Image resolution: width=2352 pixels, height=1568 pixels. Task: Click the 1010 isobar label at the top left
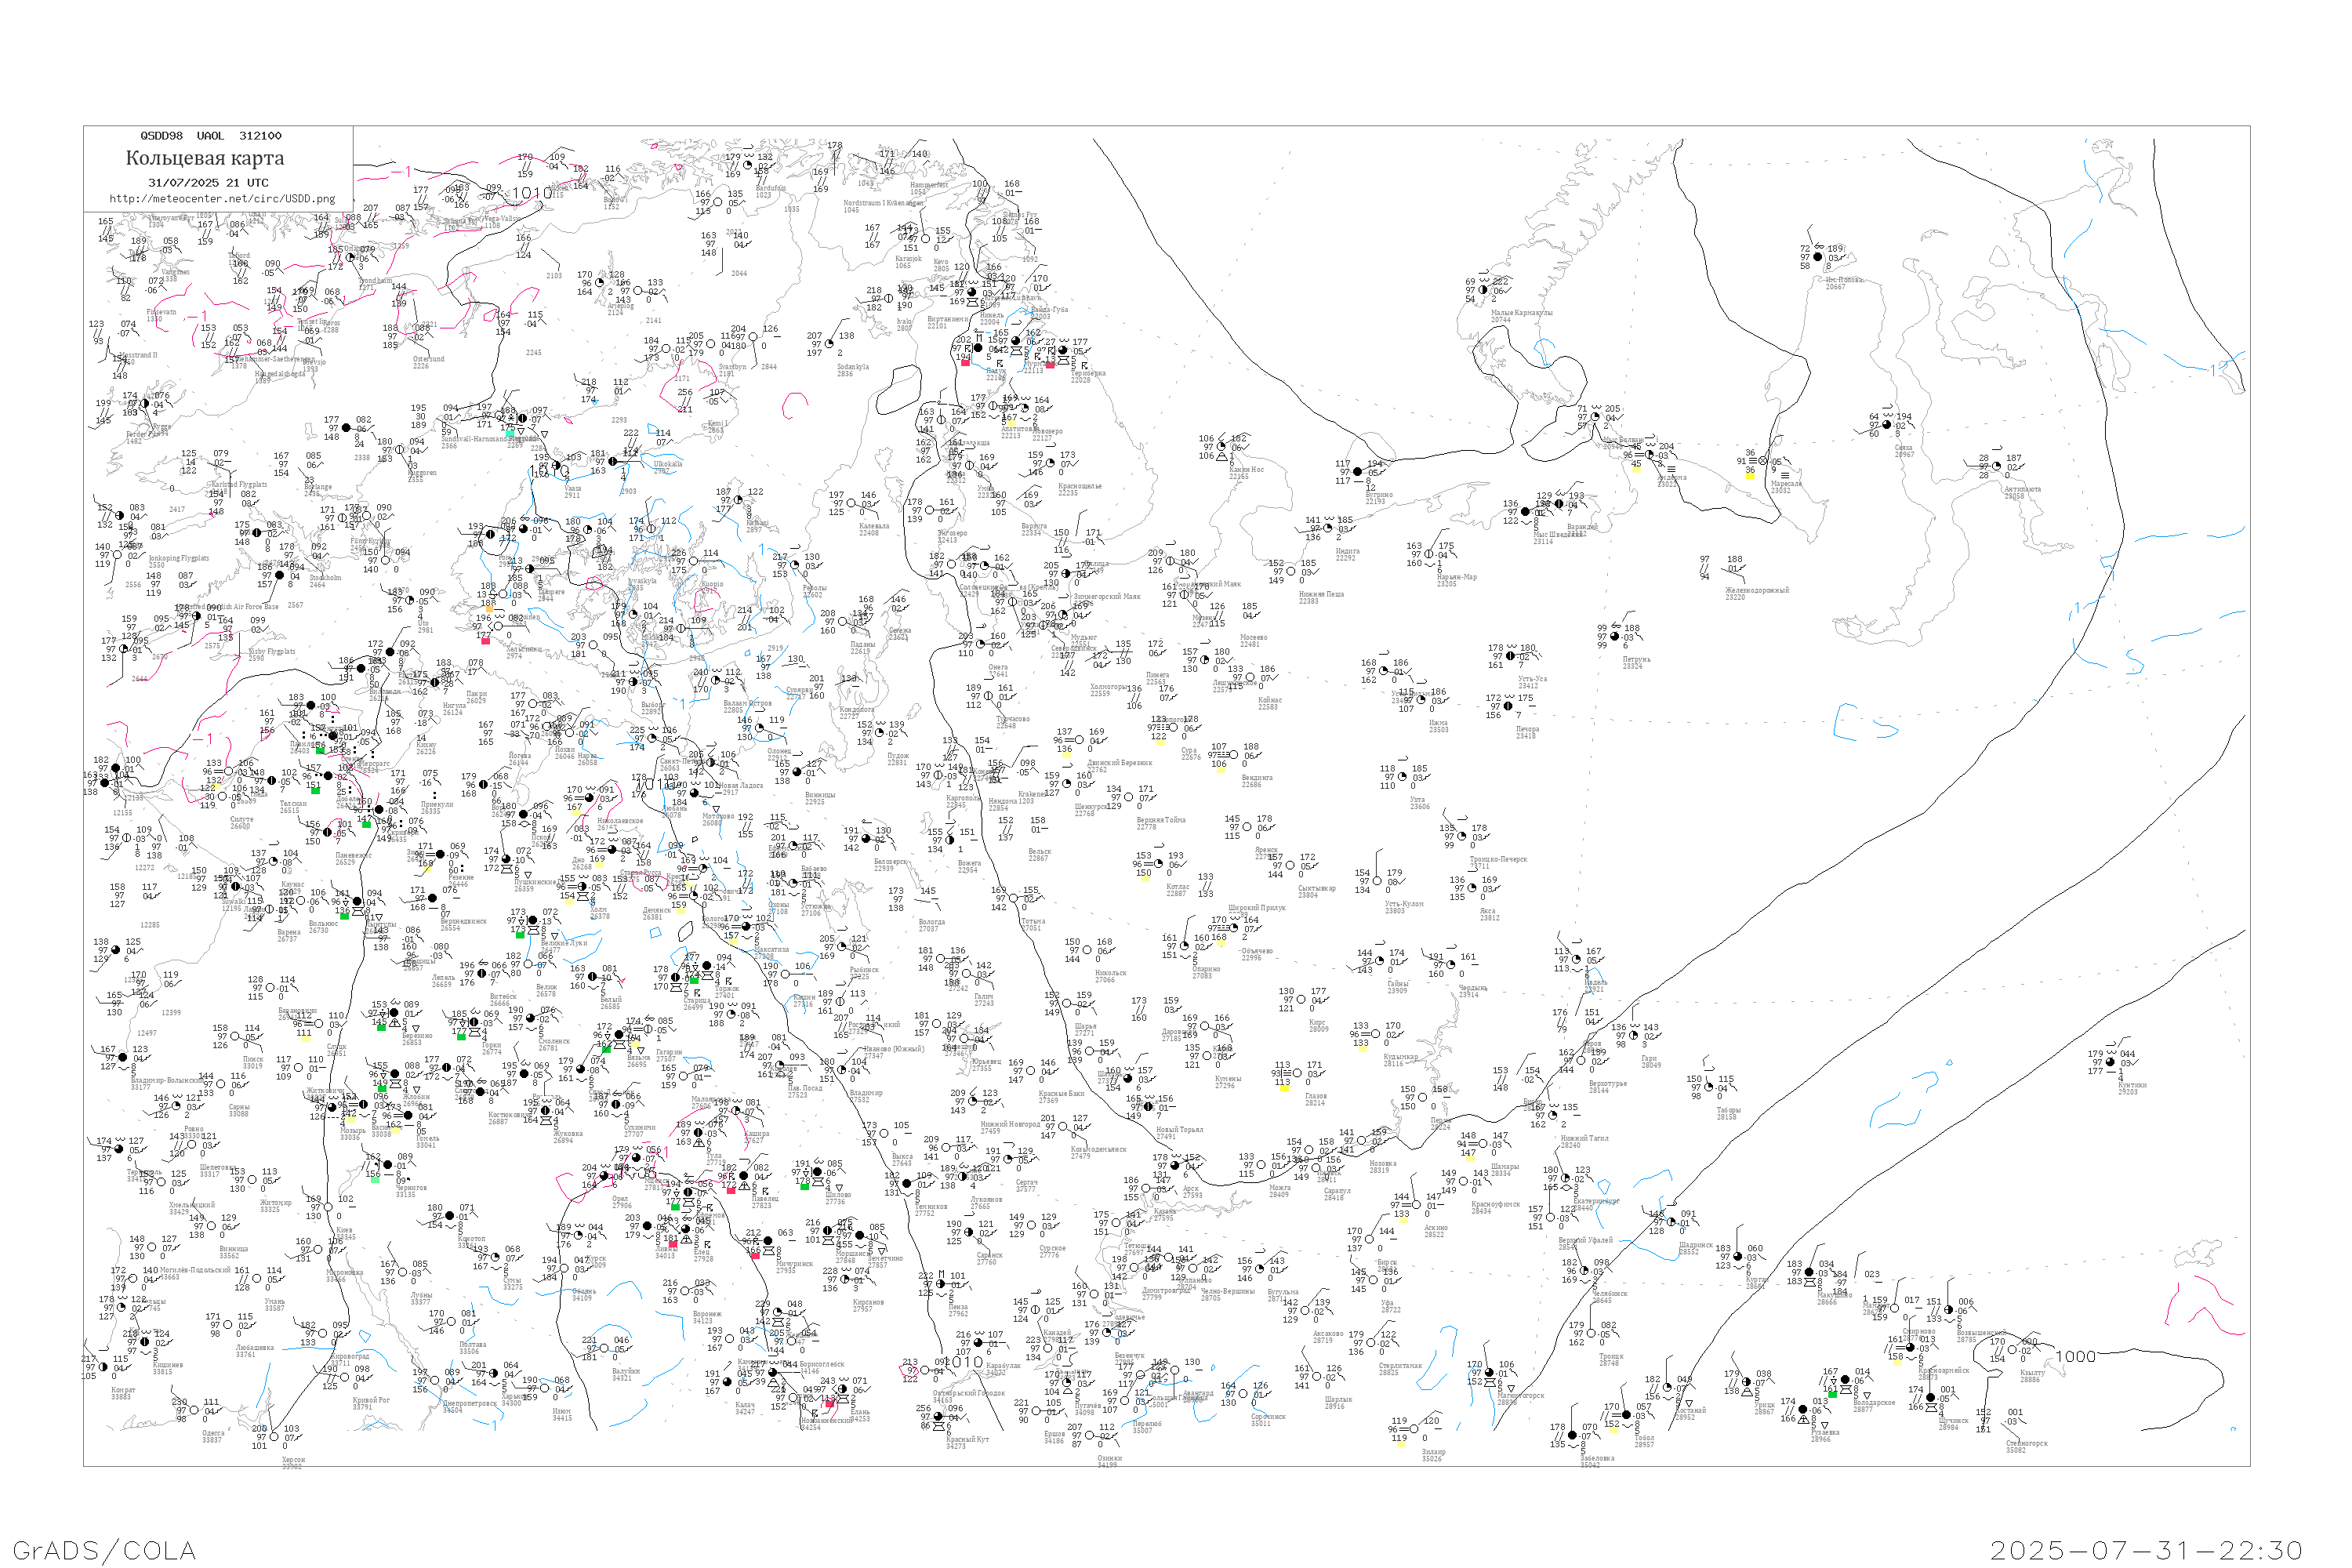533,193
